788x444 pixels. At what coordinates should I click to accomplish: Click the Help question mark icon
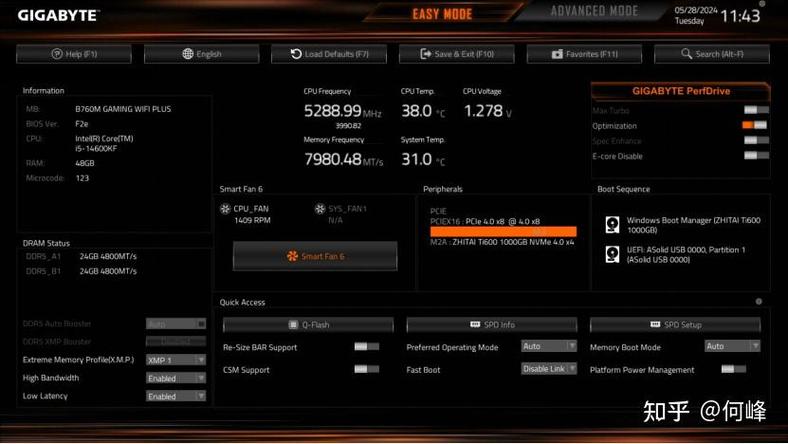point(57,54)
